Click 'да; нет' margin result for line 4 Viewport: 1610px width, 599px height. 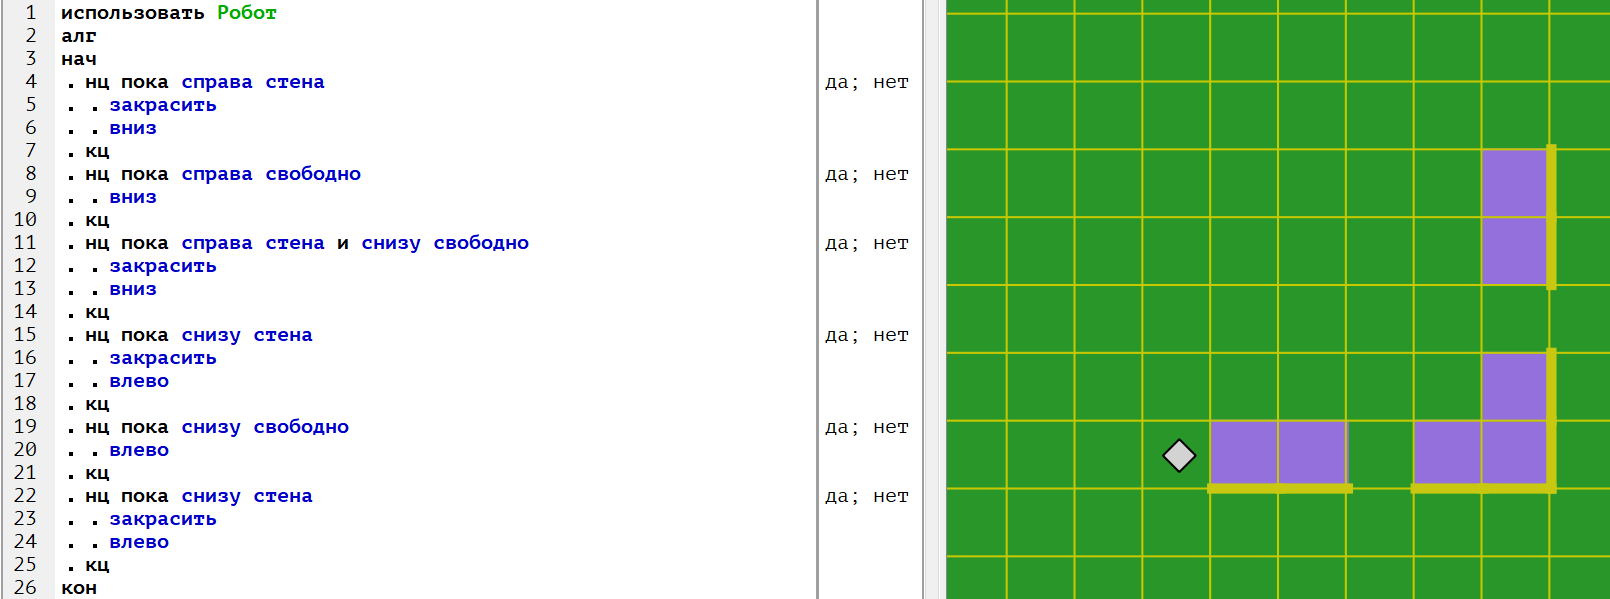click(866, 82)
